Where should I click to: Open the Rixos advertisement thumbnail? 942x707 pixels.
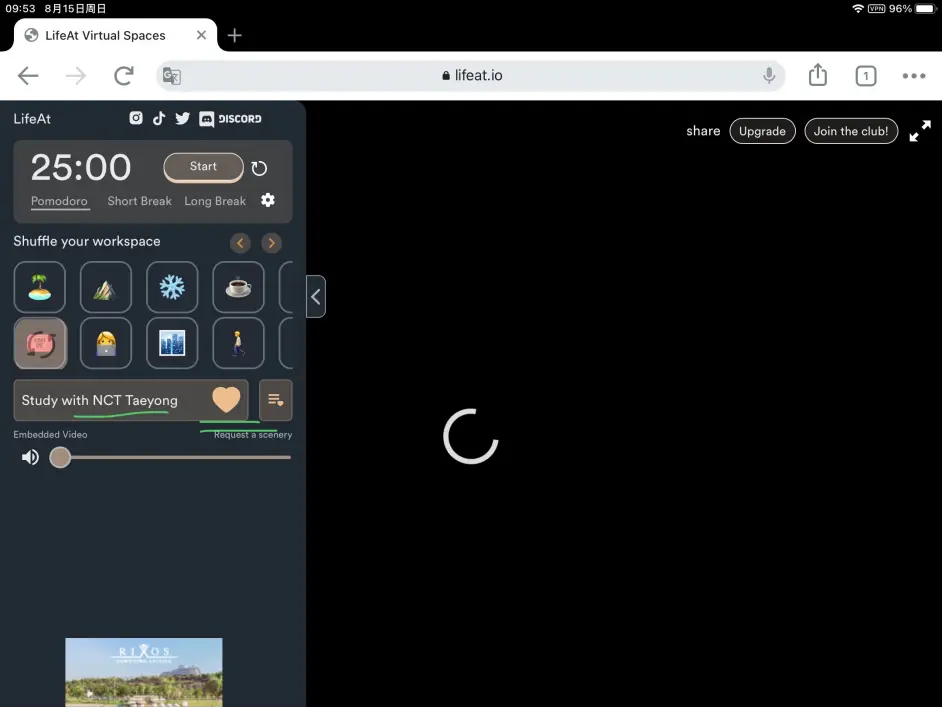point(144,672)
